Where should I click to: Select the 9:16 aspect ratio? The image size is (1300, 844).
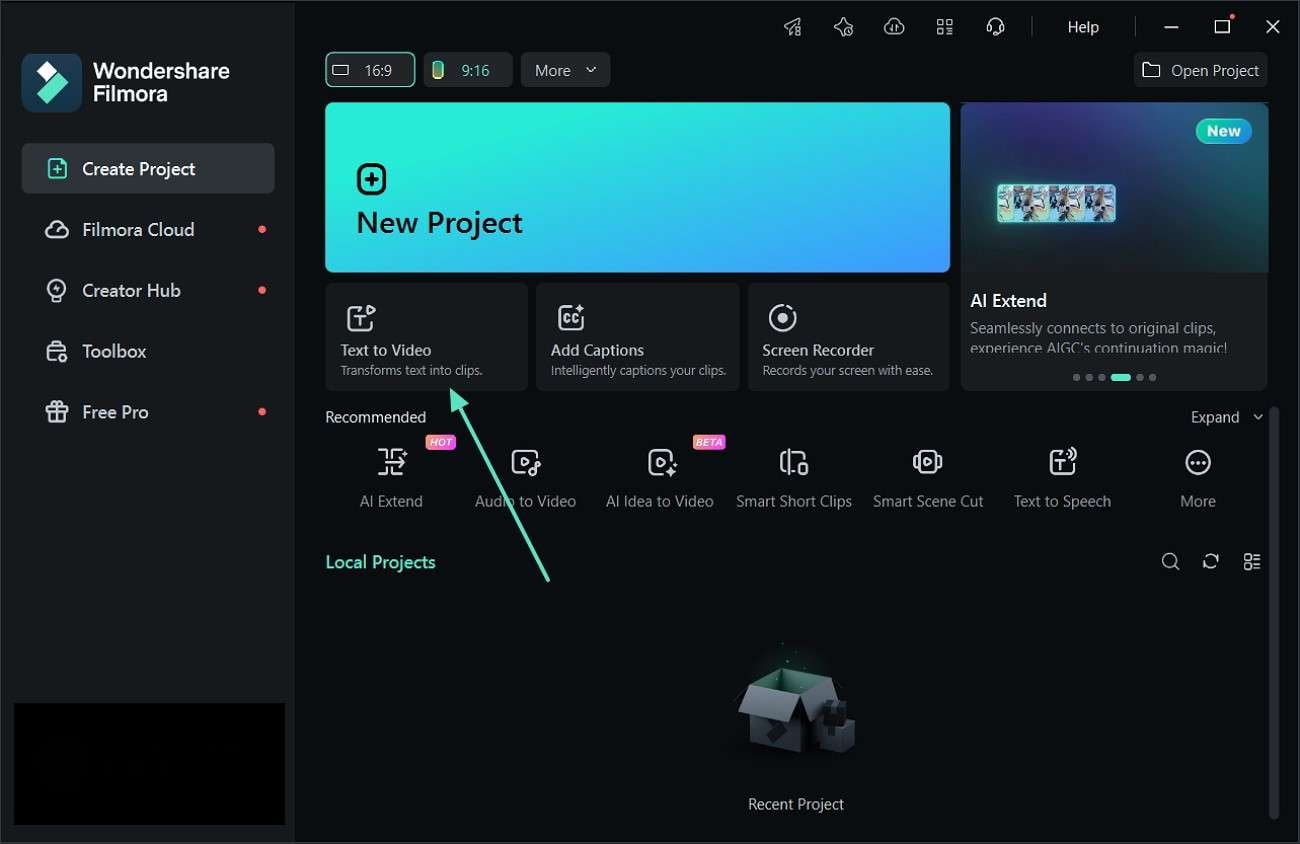(x=468, y=70)
